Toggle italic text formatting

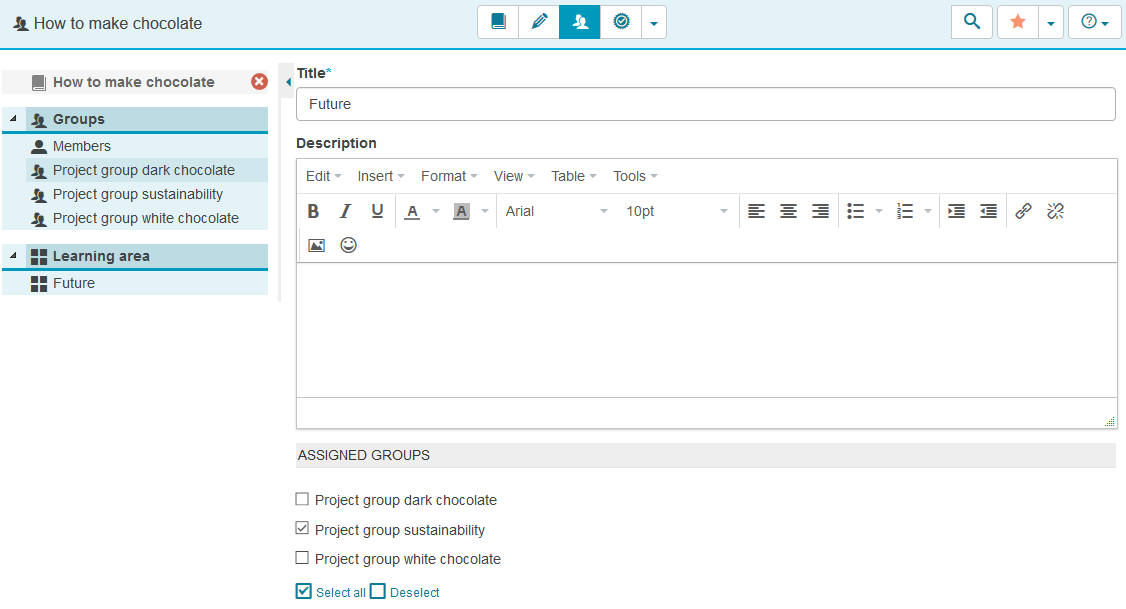[345, 211]
